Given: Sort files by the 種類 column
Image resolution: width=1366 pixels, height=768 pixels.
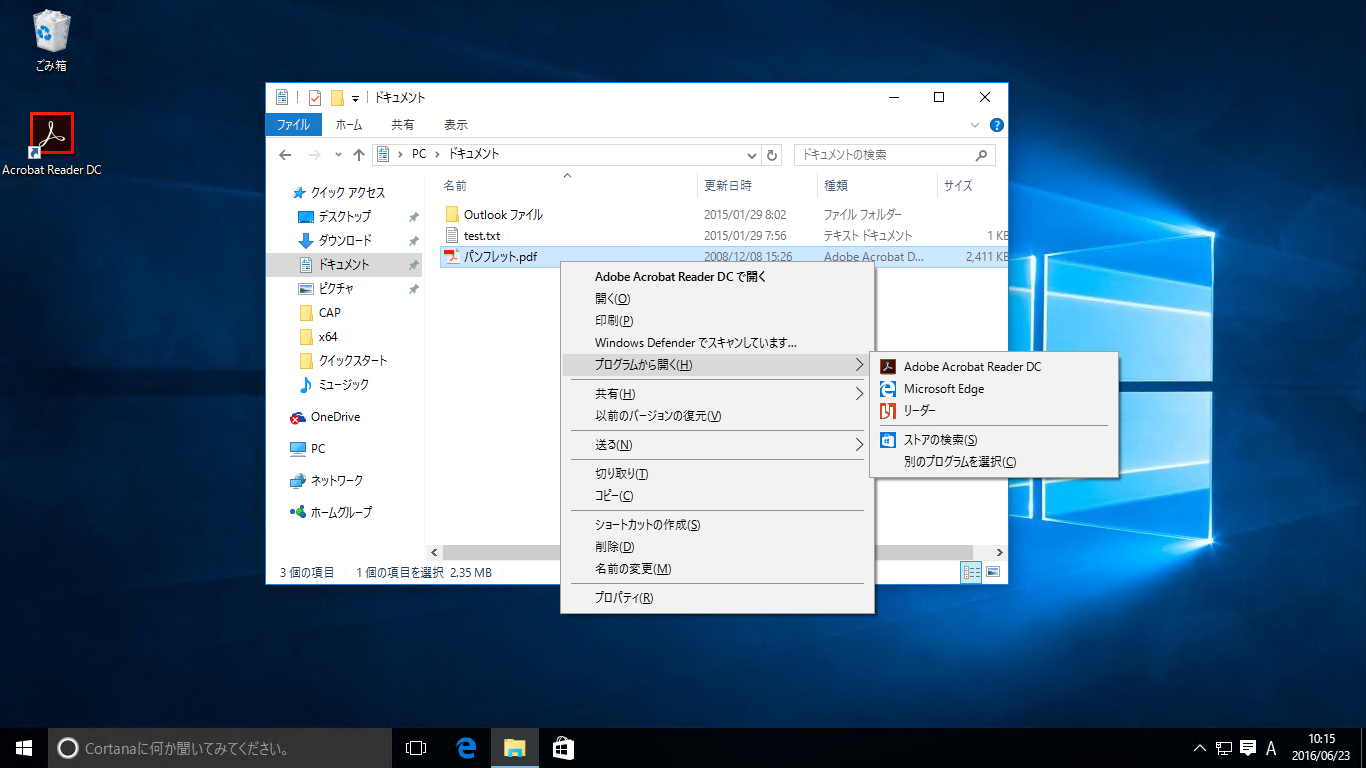Looking at the screenshot, I should [876, 186].
